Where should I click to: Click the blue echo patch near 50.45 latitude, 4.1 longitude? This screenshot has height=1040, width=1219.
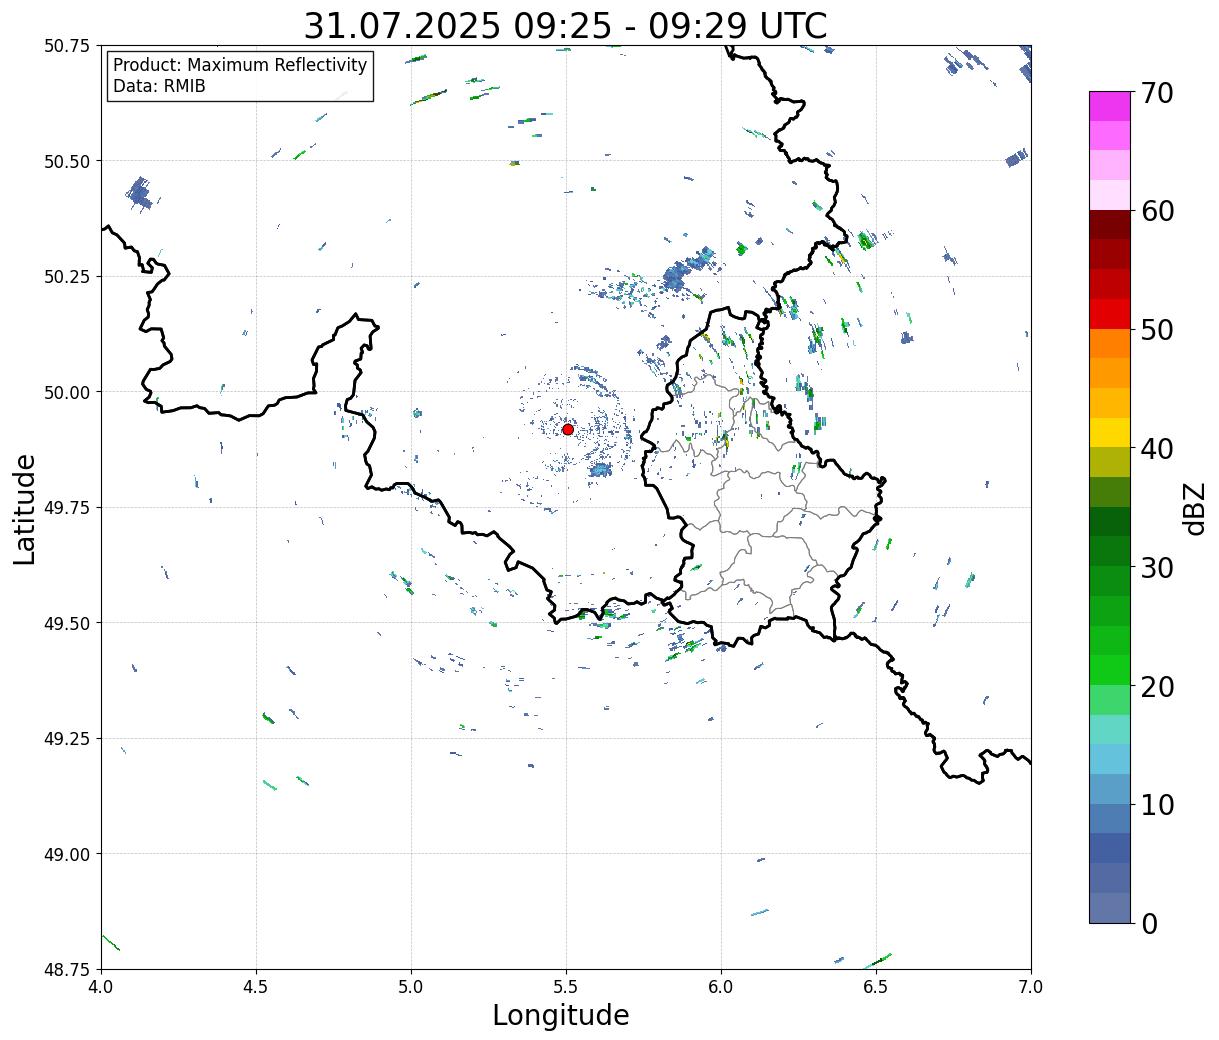click(x=140, y=192)
